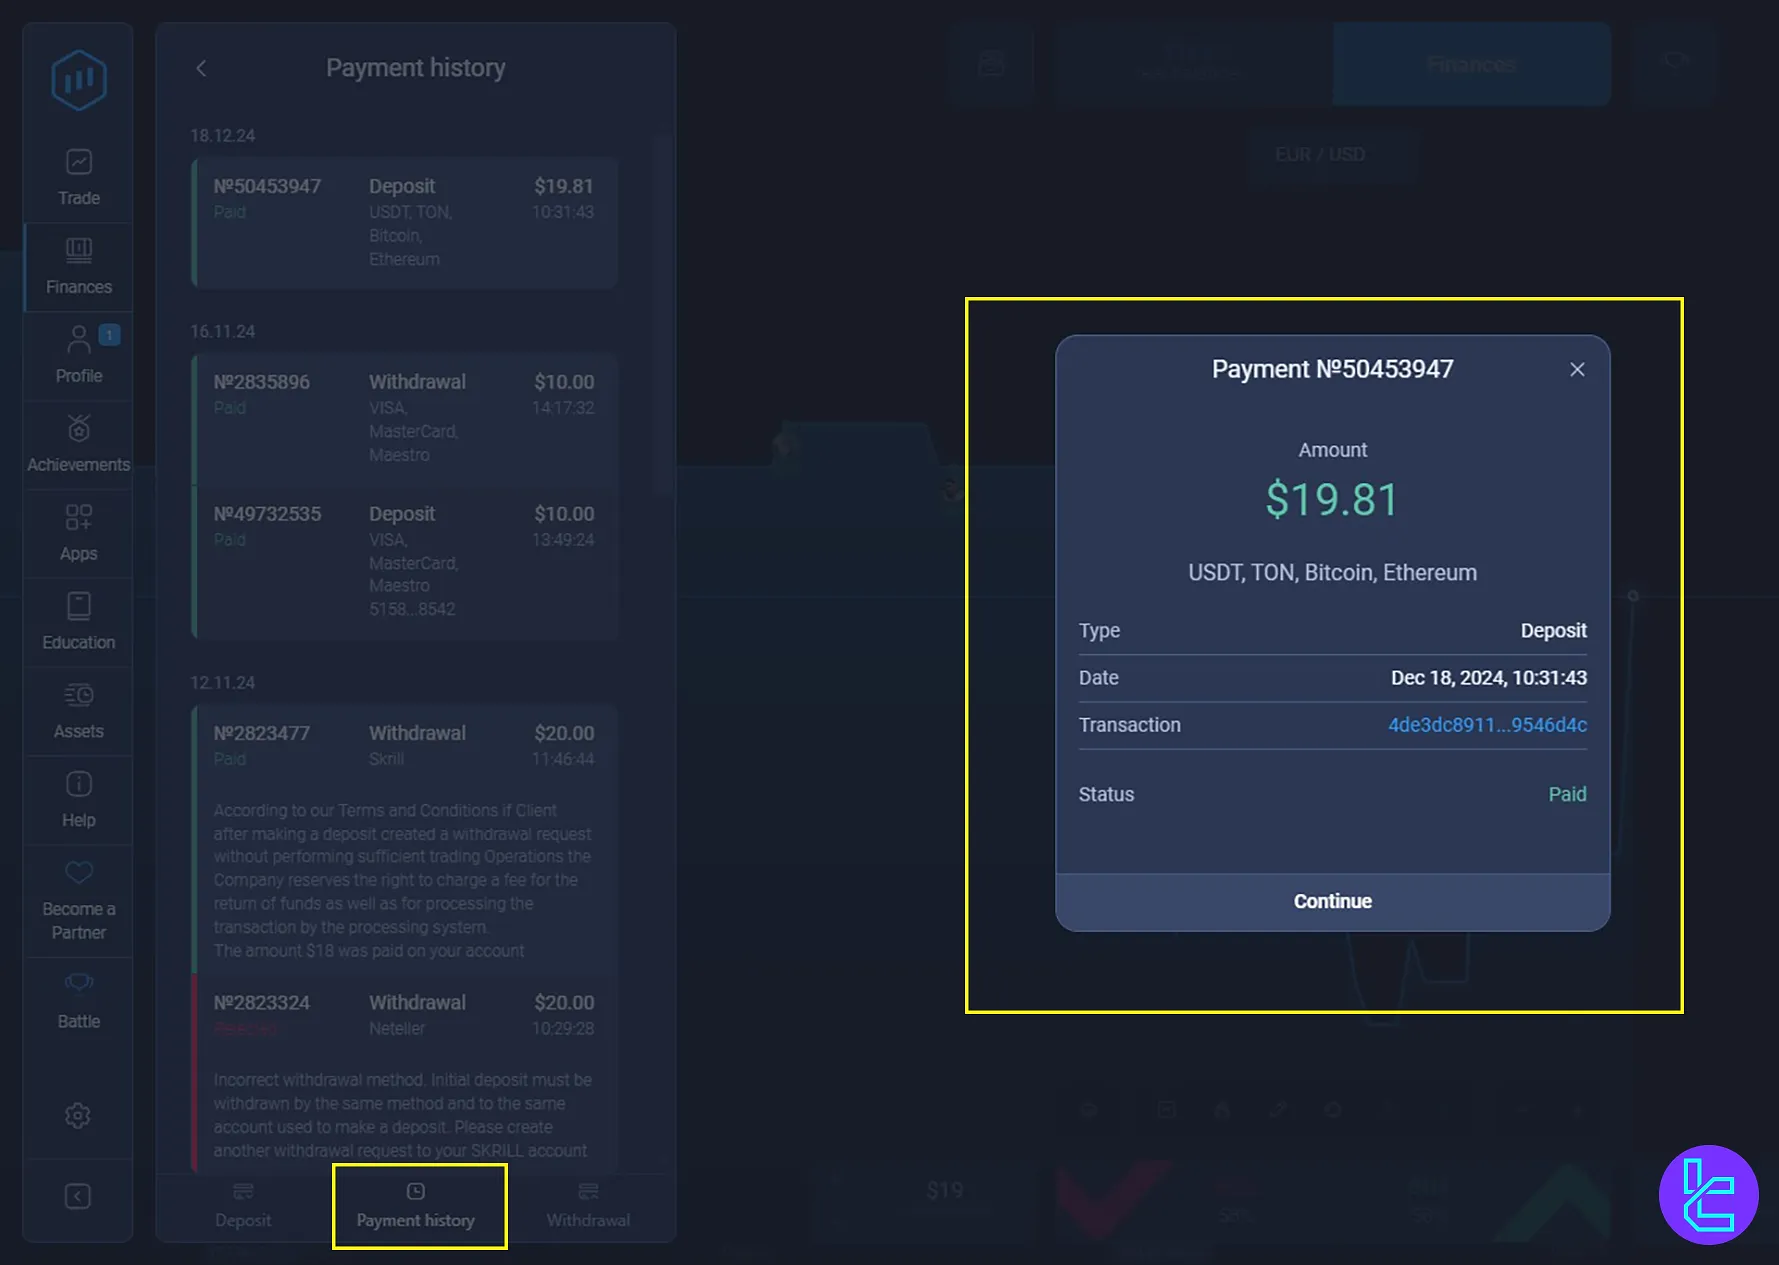Close the Payment №50453947 dialog
This screenshot has width=1779, height=1265.
click(x=1577, y=370)
